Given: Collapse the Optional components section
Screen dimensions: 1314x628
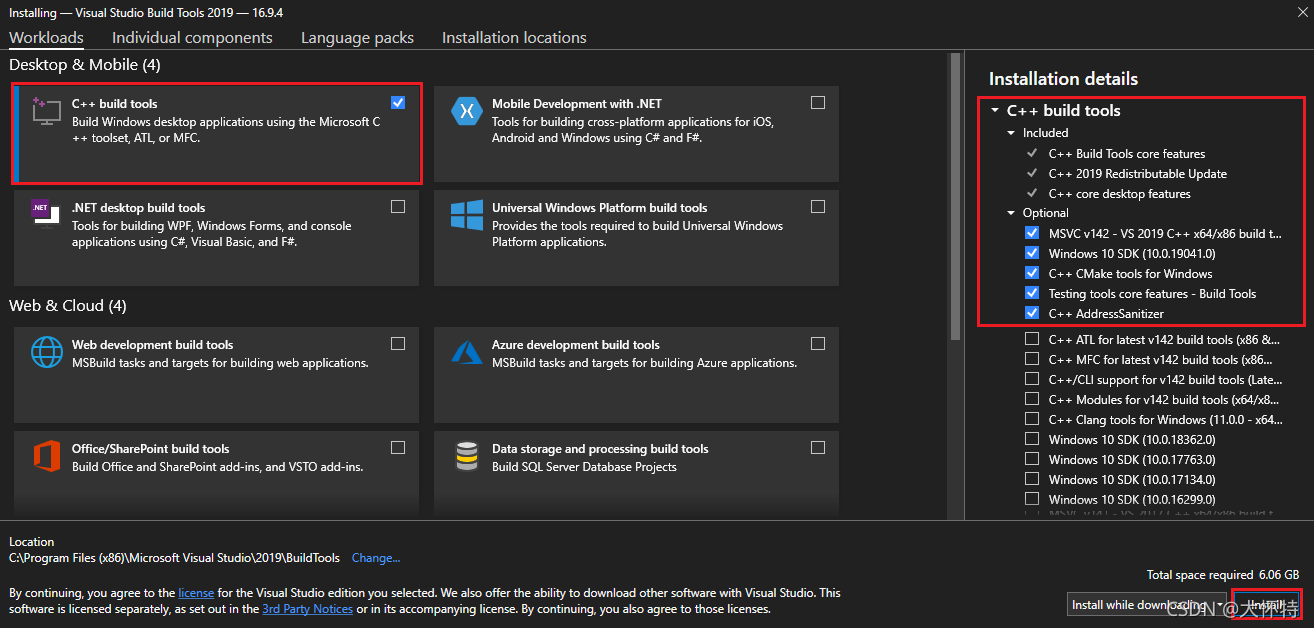Looking at the screenshot, I should point(1011,213).
